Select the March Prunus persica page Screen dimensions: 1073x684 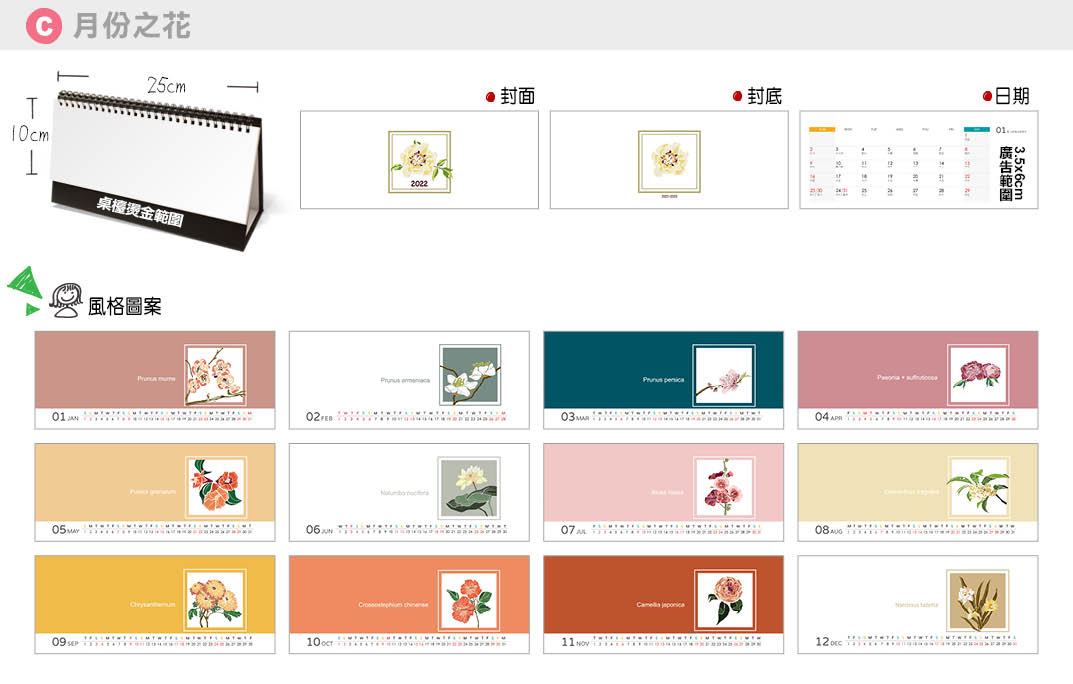pos(663,380)
